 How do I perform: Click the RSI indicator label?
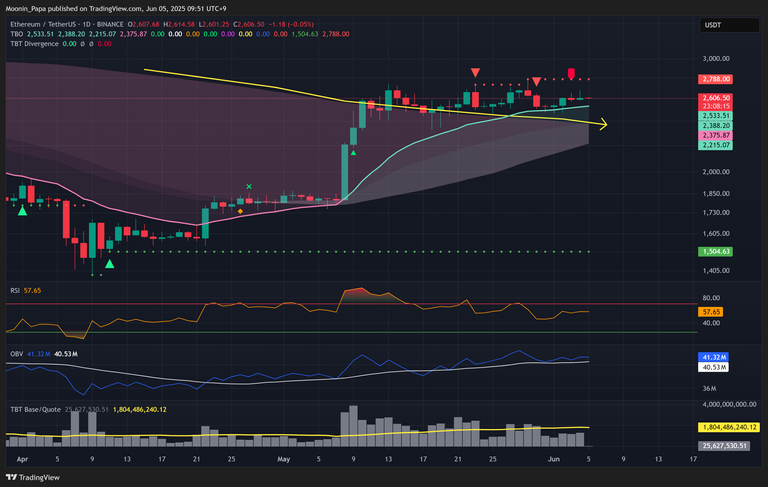15,291
